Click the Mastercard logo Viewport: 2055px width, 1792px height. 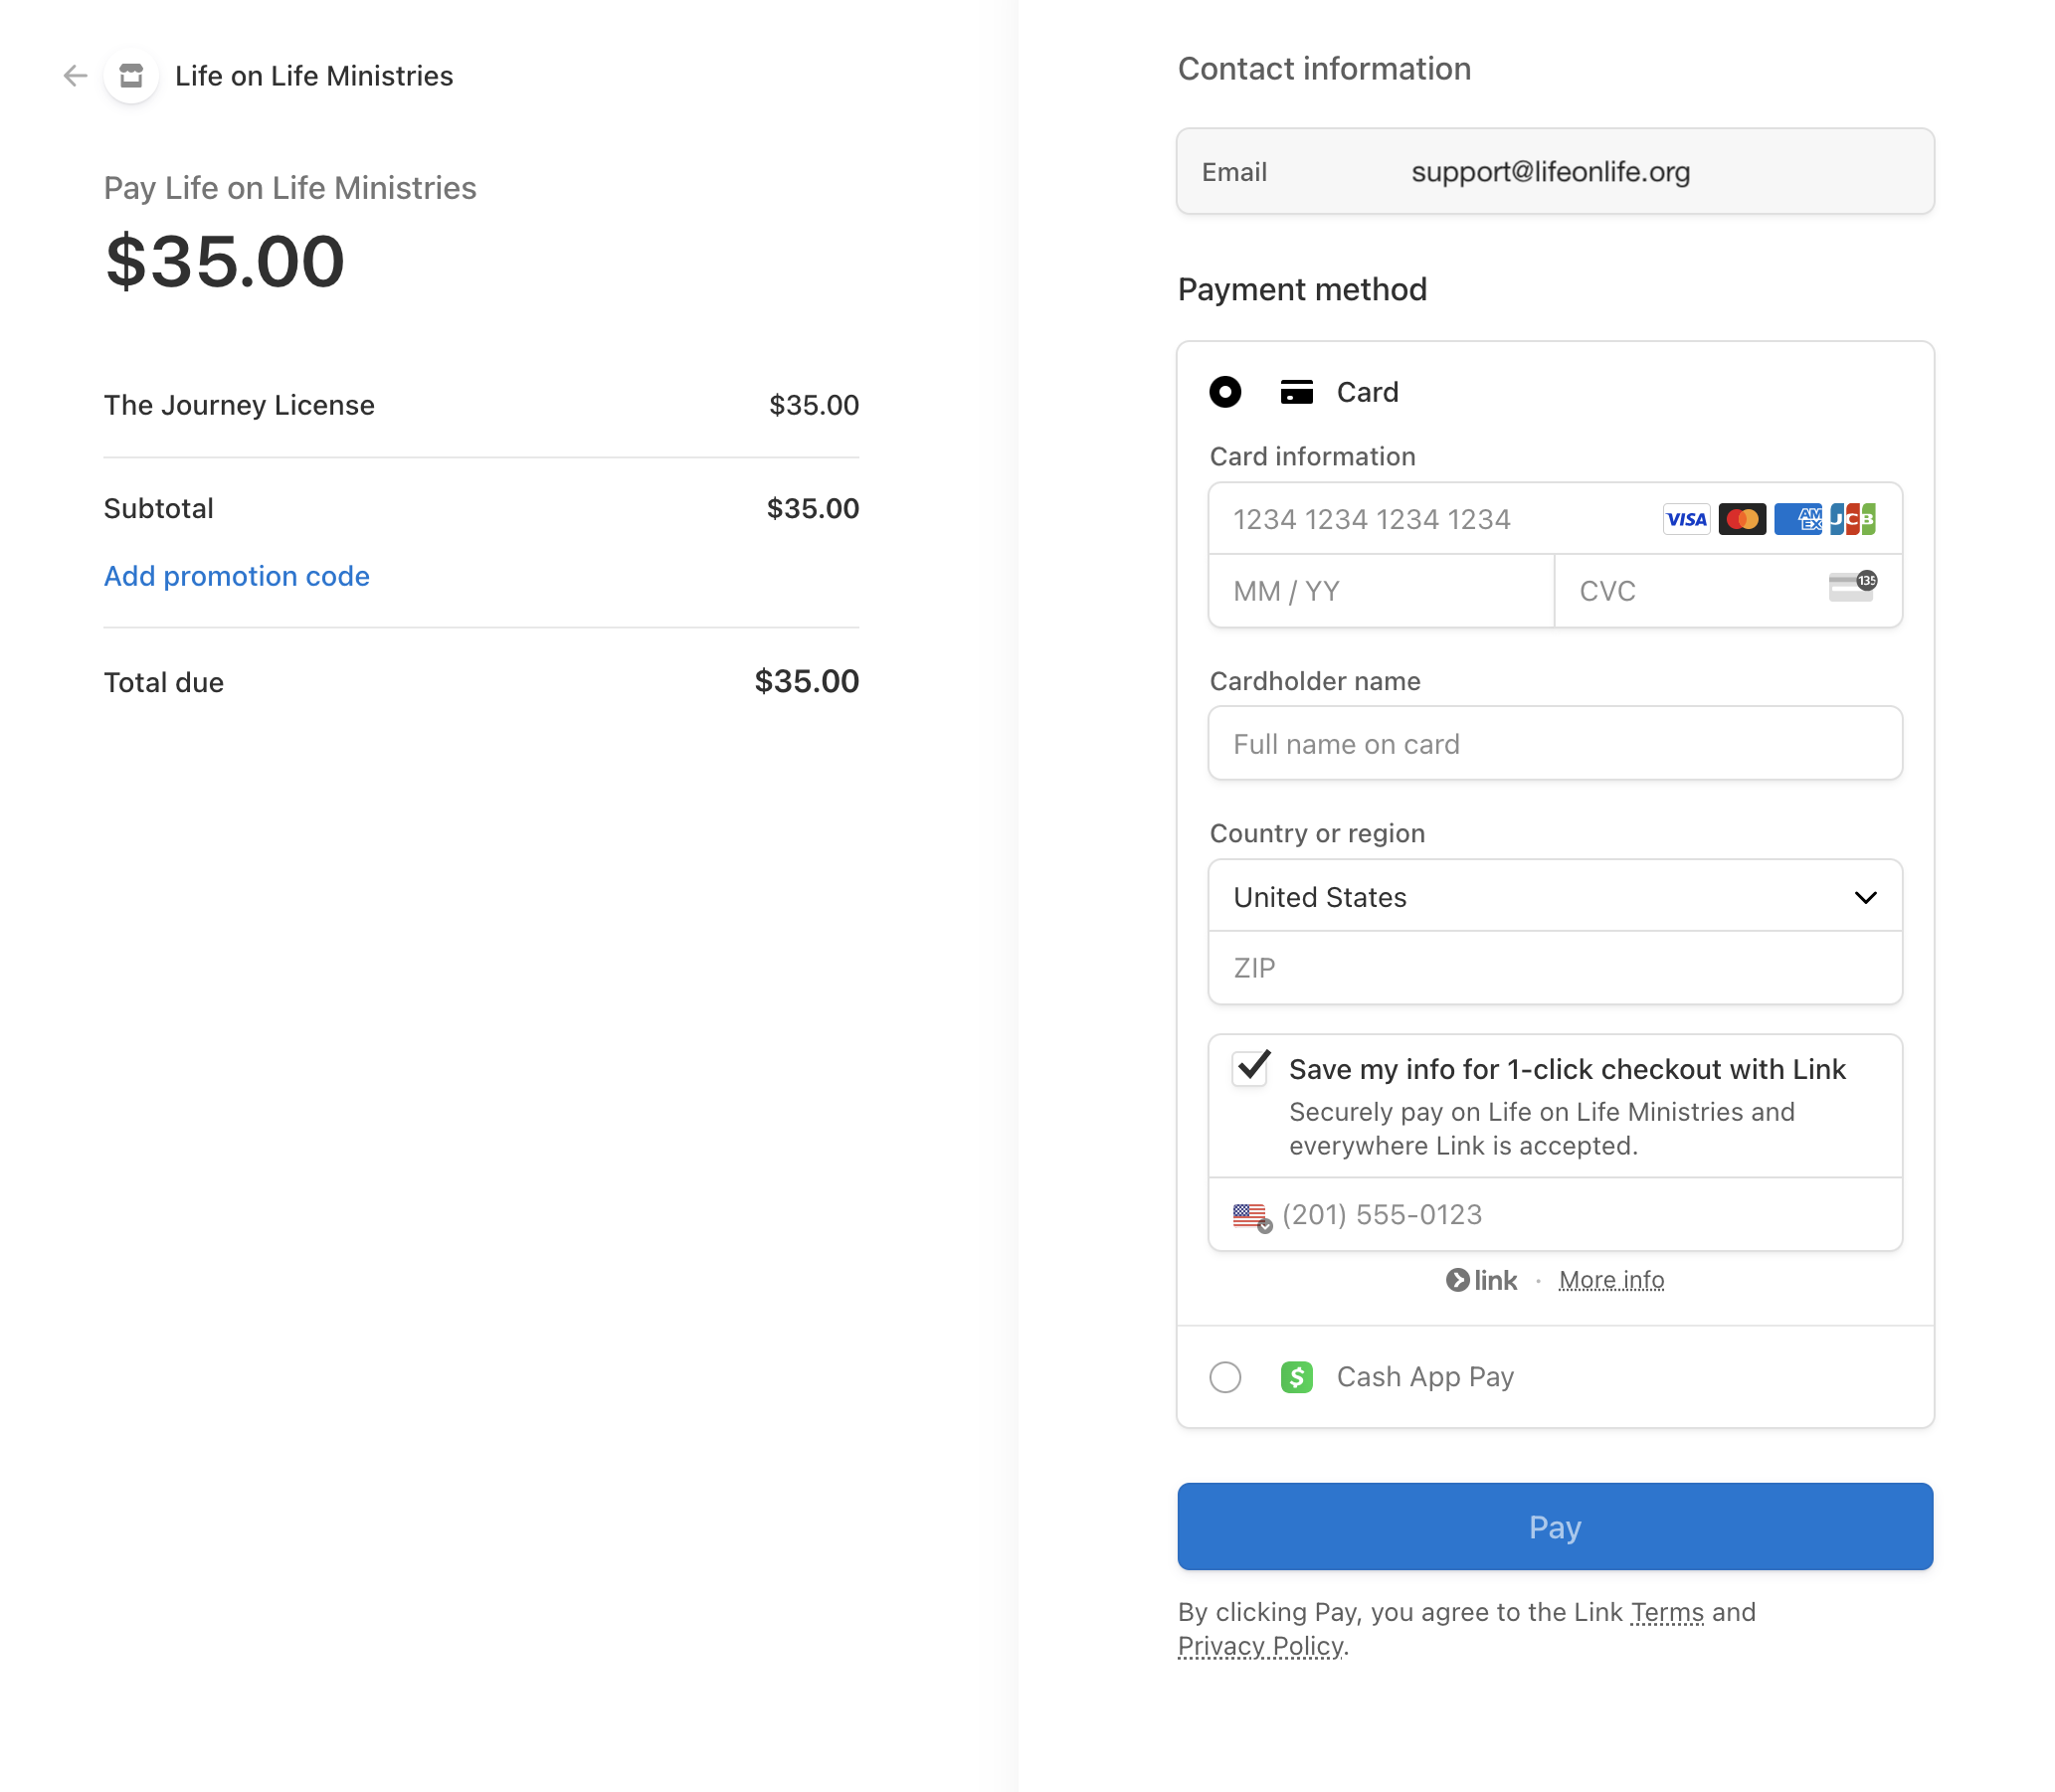click(1742, 520)
